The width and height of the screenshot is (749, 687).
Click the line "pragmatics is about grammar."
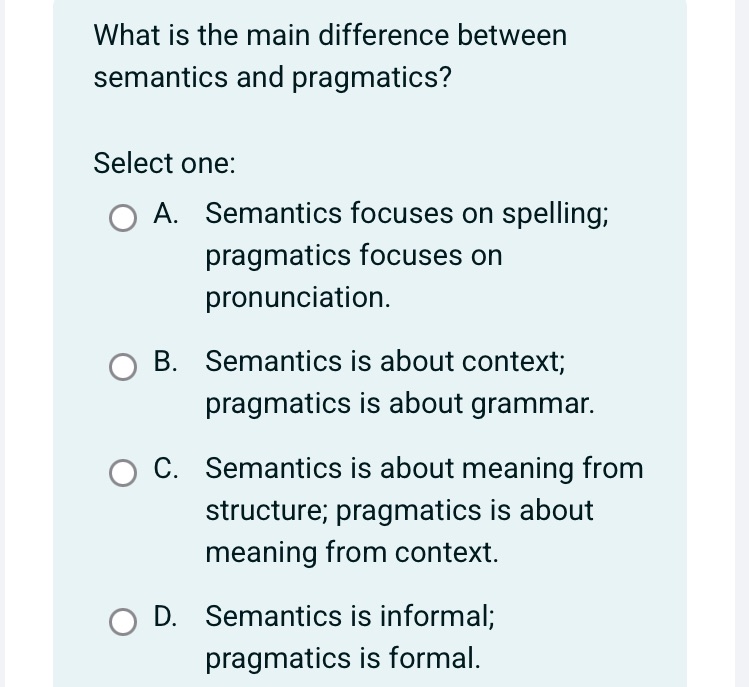point(401,404)
